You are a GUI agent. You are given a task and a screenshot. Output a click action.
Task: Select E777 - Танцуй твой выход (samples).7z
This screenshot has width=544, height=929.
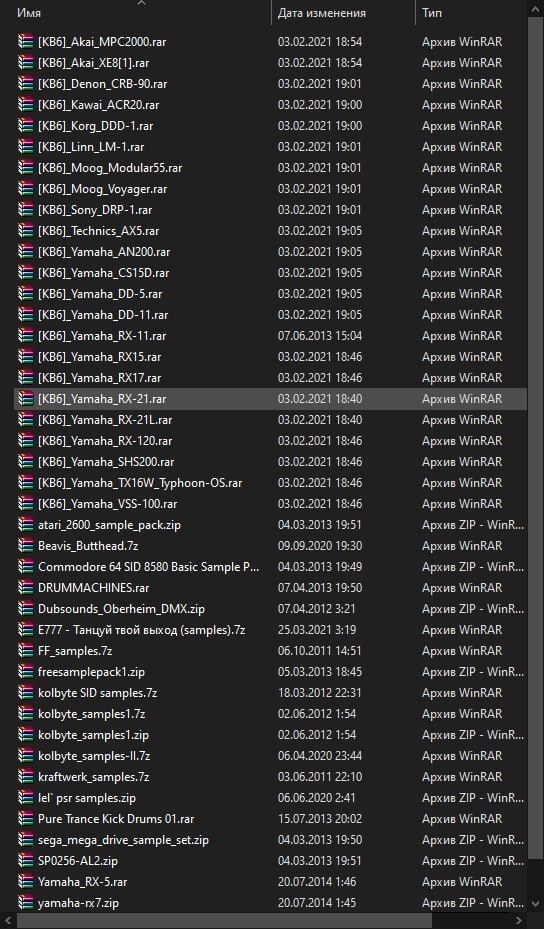142,630
